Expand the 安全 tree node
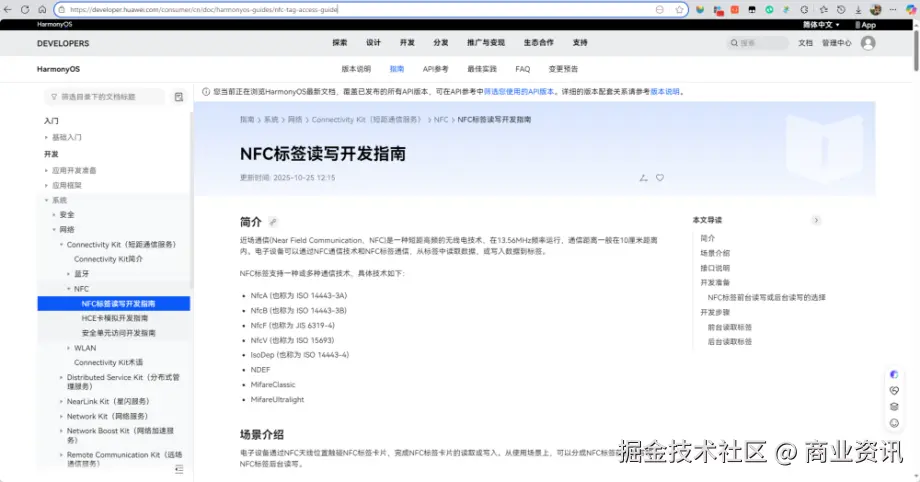The height and width of the screenshot is (482, 920). pos(54,215)
